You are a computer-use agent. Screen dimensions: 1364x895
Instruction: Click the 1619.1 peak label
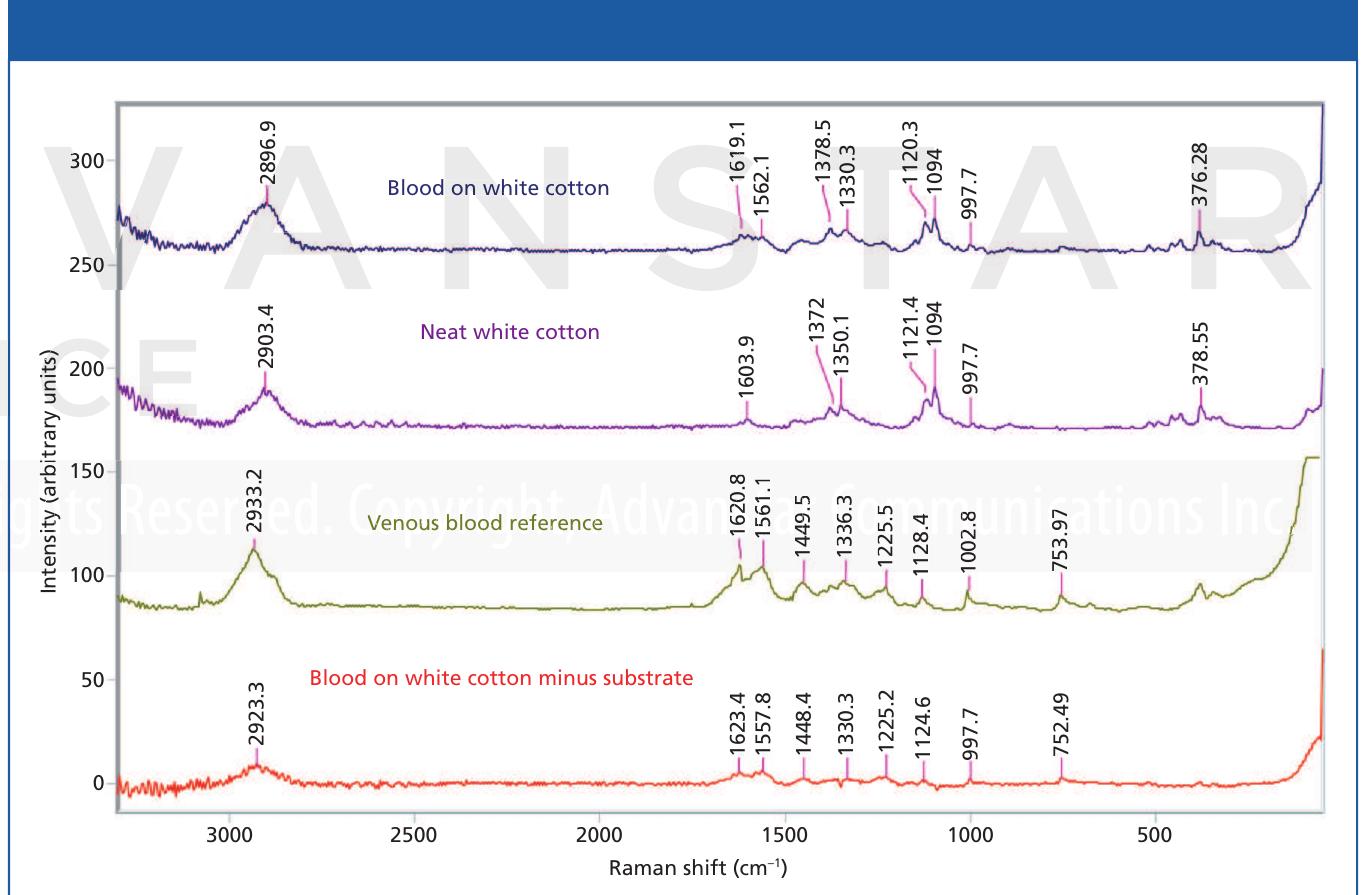tap(738, 153)
